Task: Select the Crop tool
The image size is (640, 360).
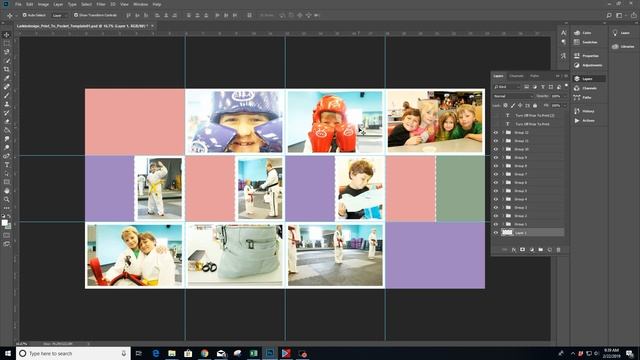Action: coord(7,69)
